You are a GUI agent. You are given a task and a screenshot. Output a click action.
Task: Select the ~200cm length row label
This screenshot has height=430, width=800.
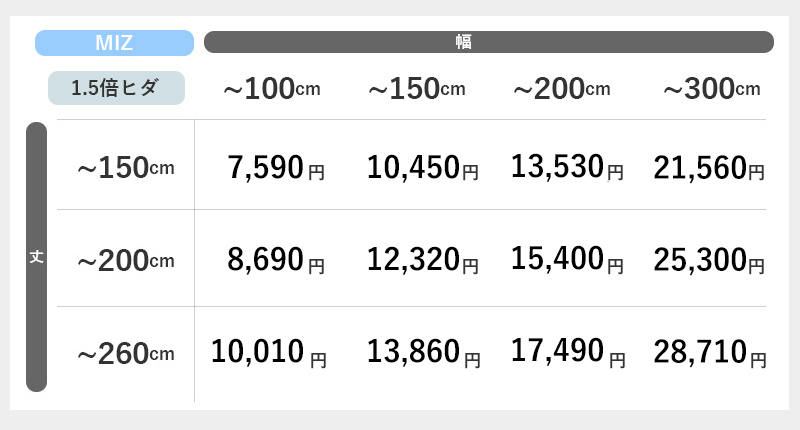point(126,261)
